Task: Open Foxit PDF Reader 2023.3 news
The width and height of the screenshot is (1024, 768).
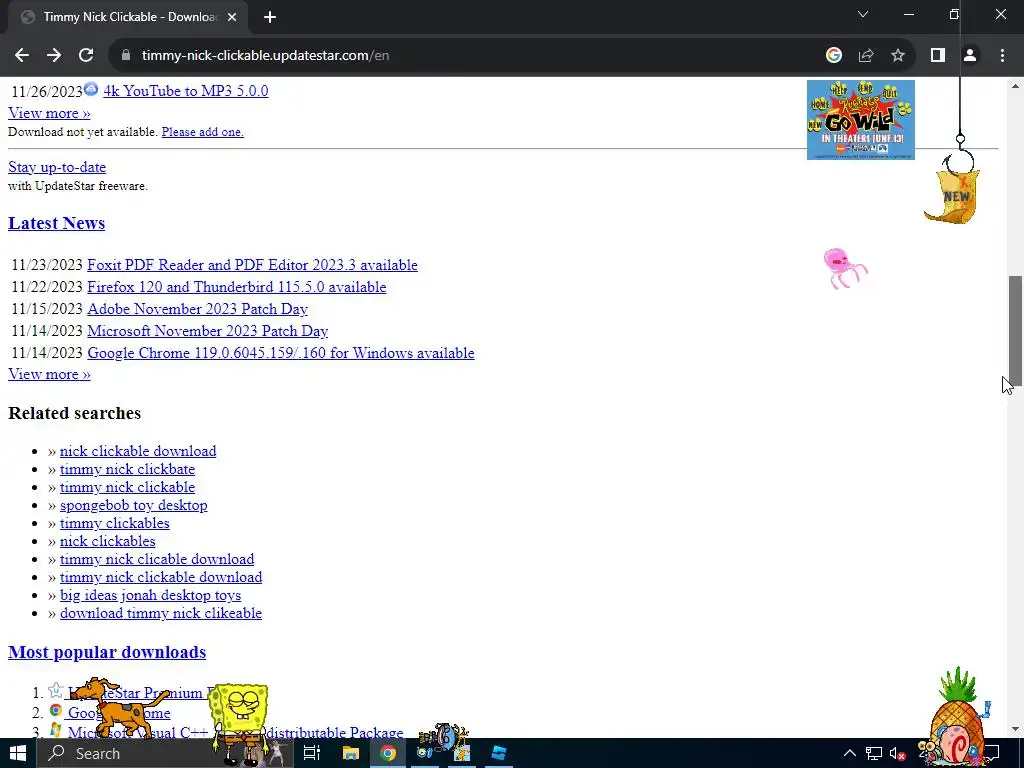Action: tap(252, 265)
